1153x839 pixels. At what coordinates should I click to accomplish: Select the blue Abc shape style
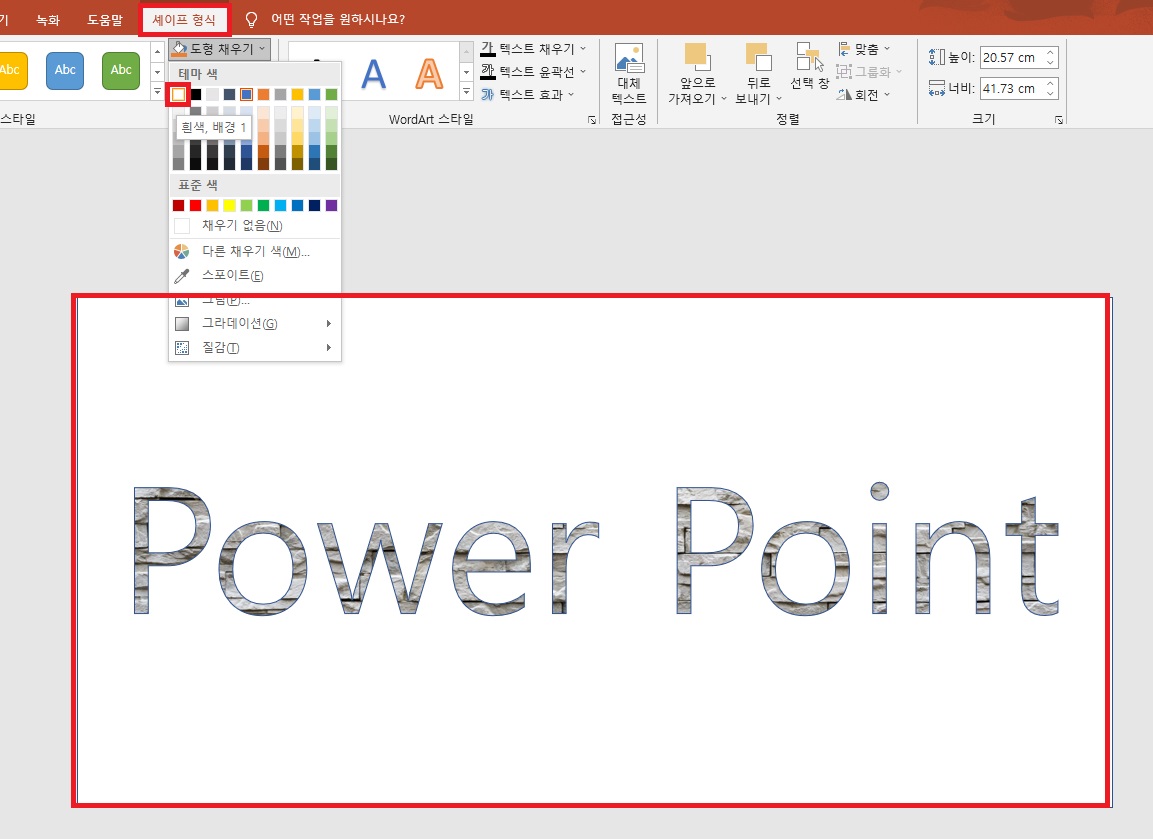65,71
